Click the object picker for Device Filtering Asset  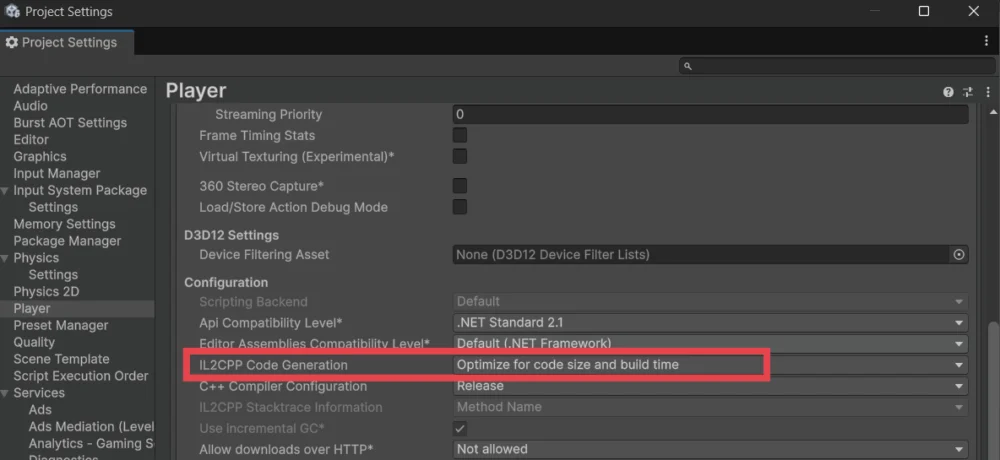tap(959, 255)
